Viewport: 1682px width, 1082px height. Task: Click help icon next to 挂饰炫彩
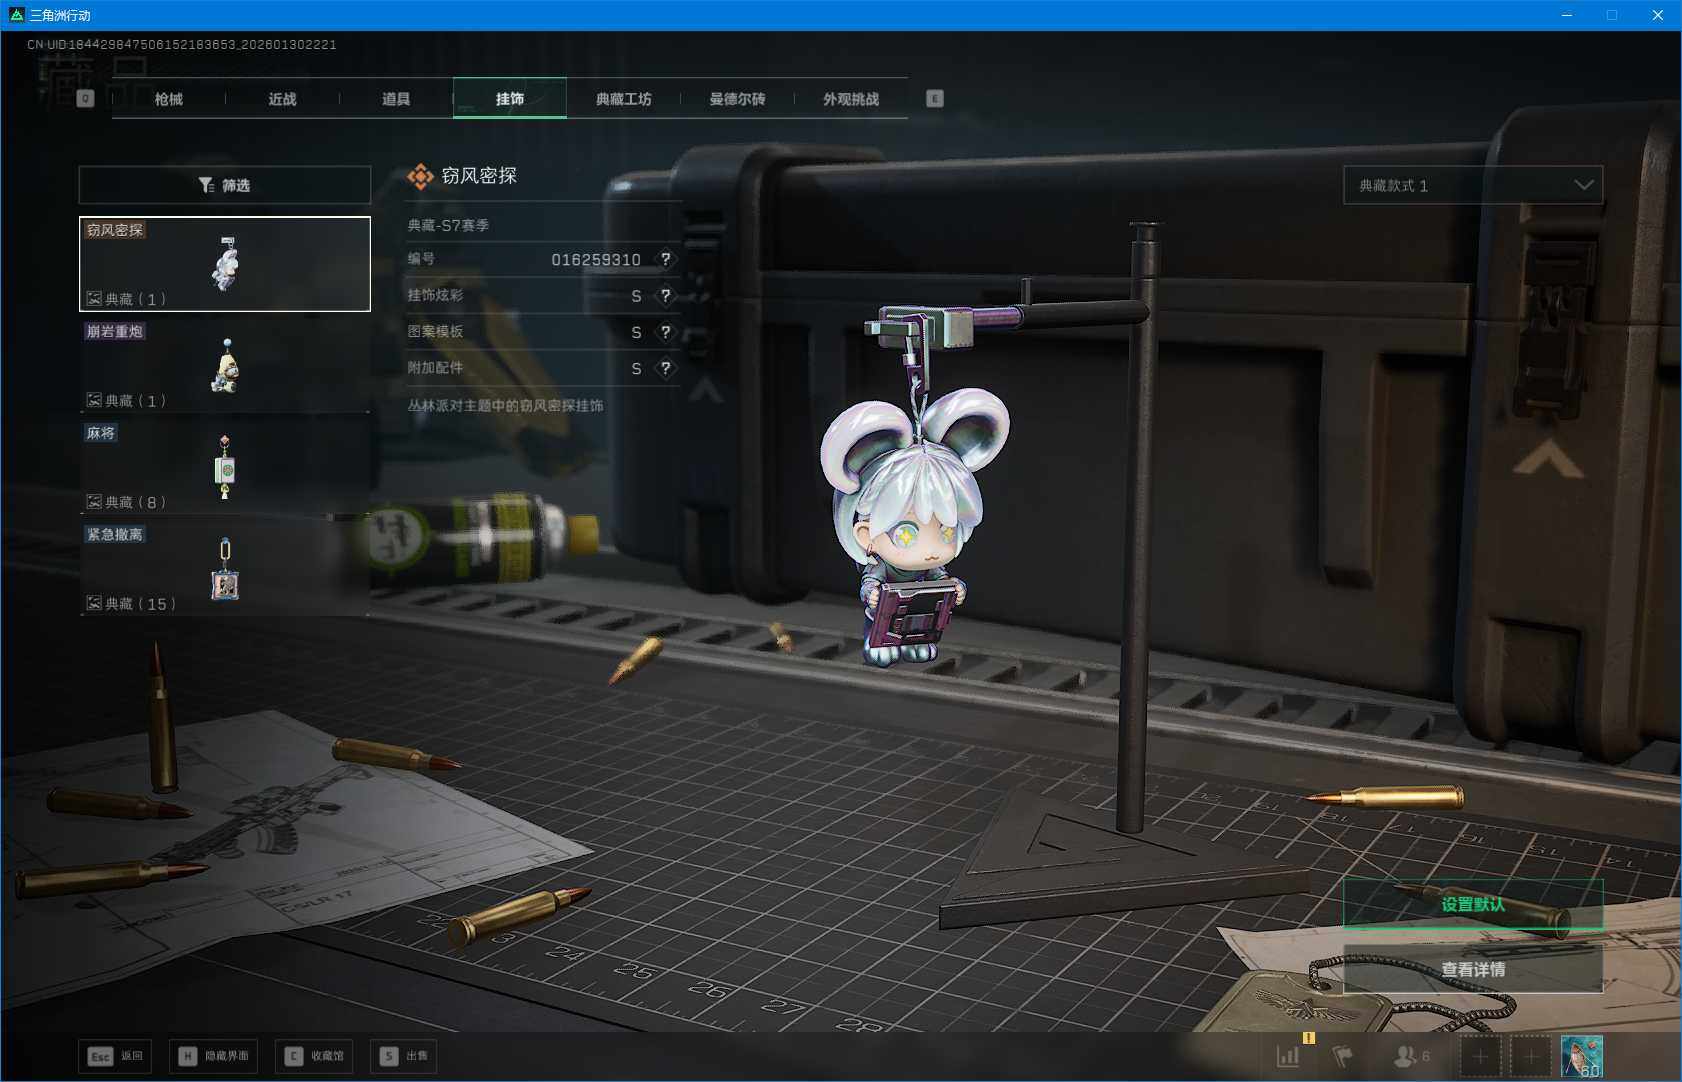666,296
